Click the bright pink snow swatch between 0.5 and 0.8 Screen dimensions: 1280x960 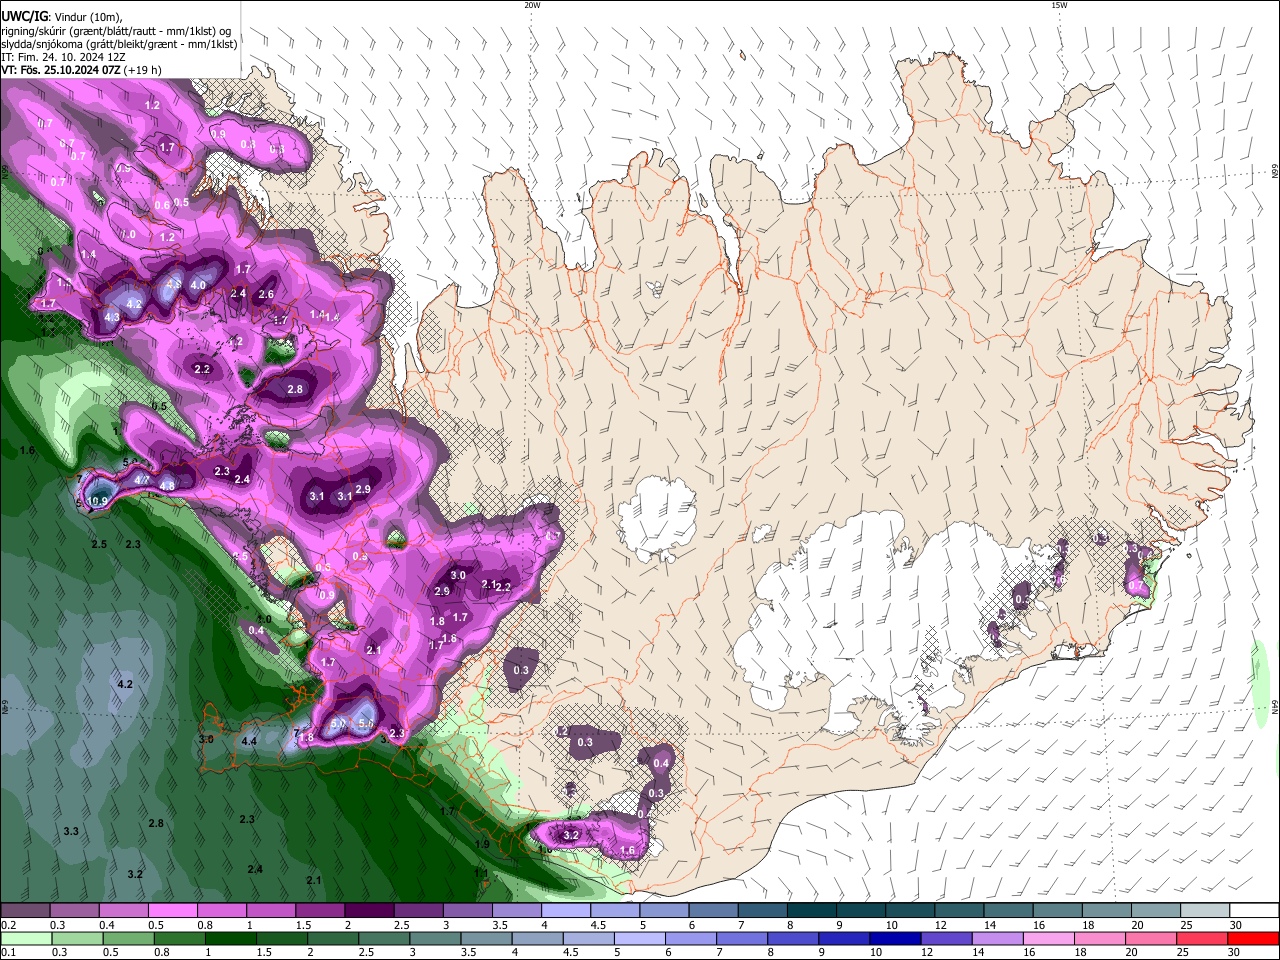[x=173, y=911]
